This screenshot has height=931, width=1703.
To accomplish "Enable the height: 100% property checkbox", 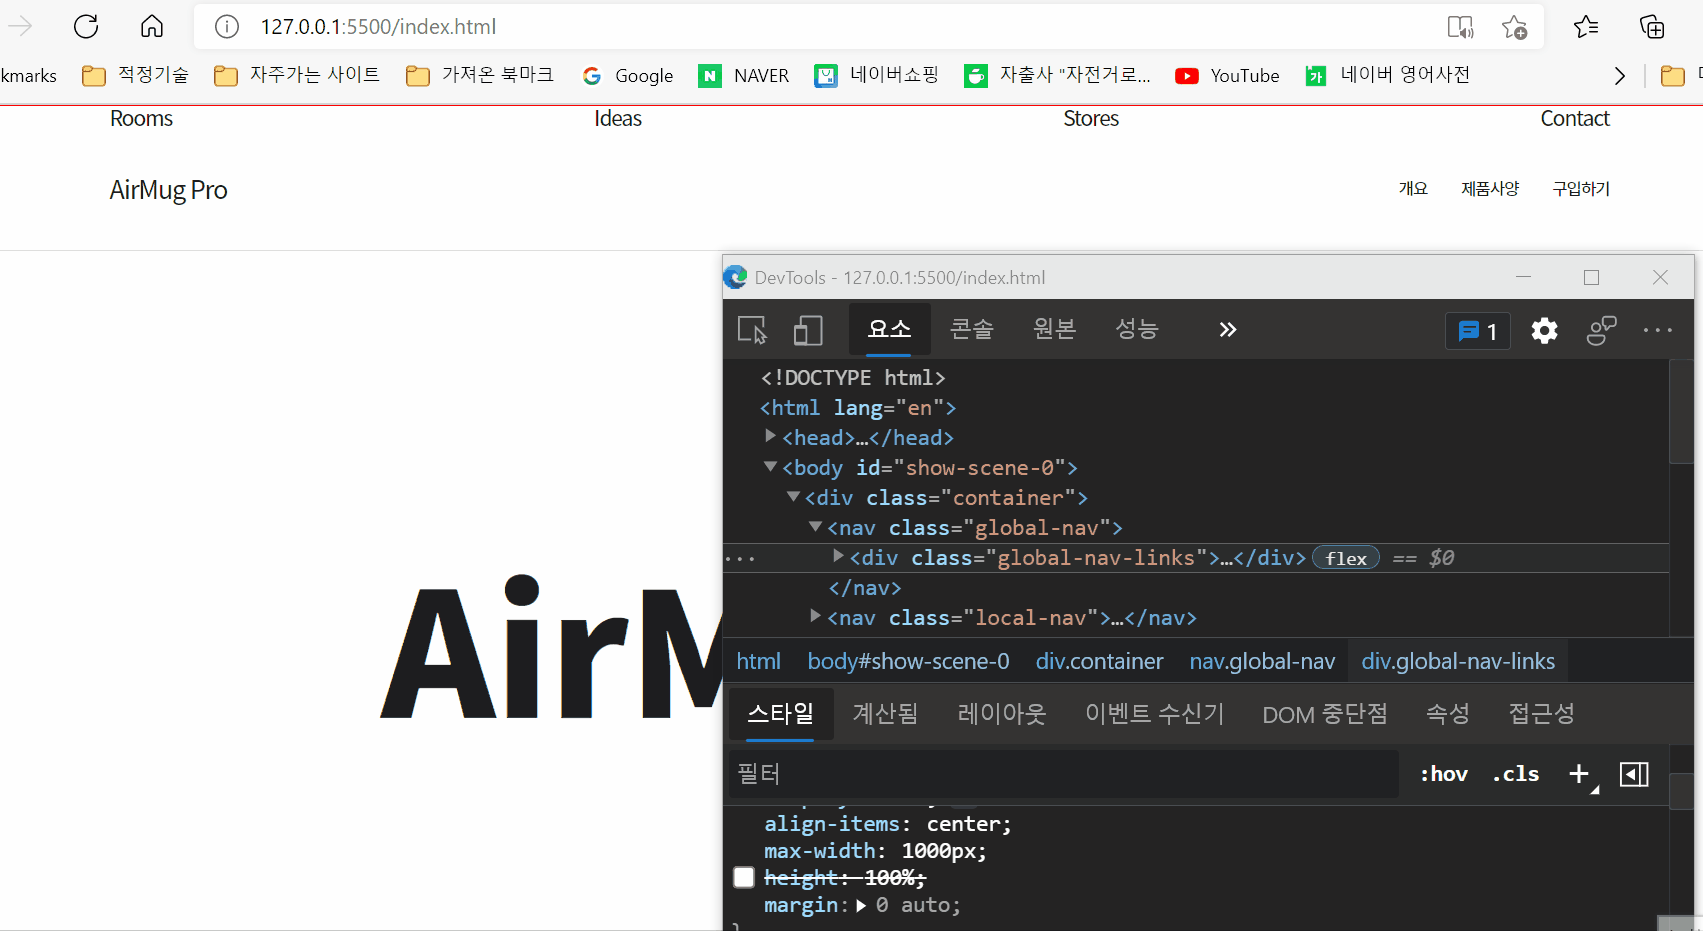I will tap(744, 878).
